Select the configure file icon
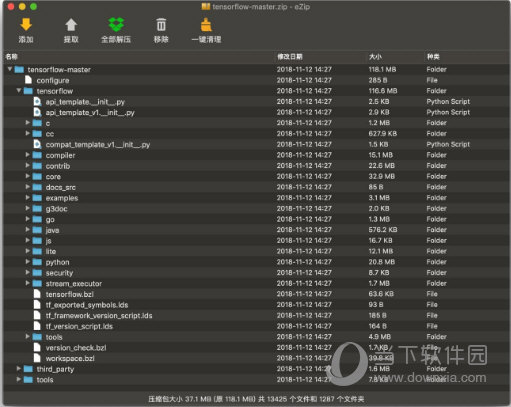This screenshot has height=407, width=511. pyautogui.click(x=29, y=80)
